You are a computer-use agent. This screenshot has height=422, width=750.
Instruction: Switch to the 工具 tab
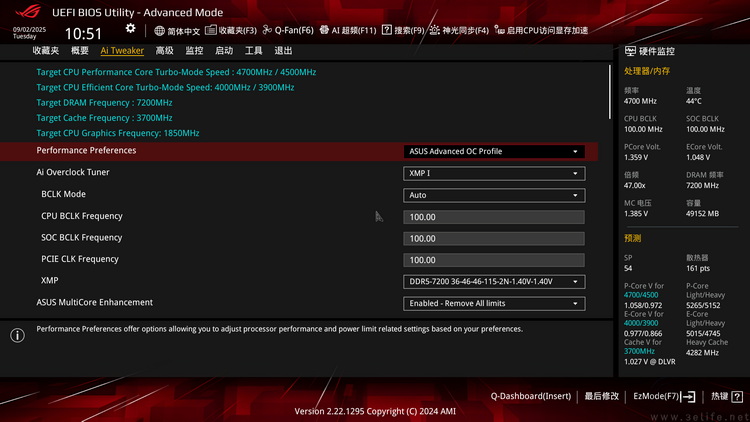[254, 51]
